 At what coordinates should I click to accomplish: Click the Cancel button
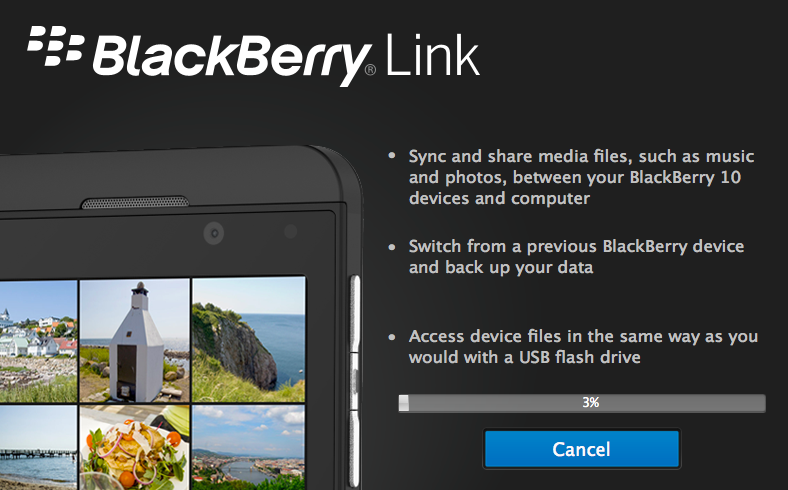click(x=581, y=449)
